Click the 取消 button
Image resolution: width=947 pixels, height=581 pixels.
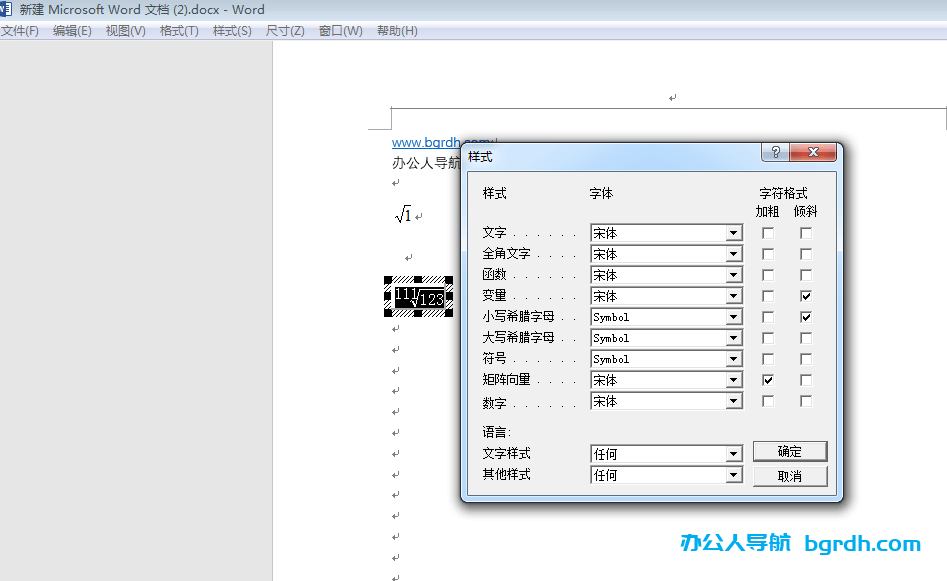(x=789, y=475)
